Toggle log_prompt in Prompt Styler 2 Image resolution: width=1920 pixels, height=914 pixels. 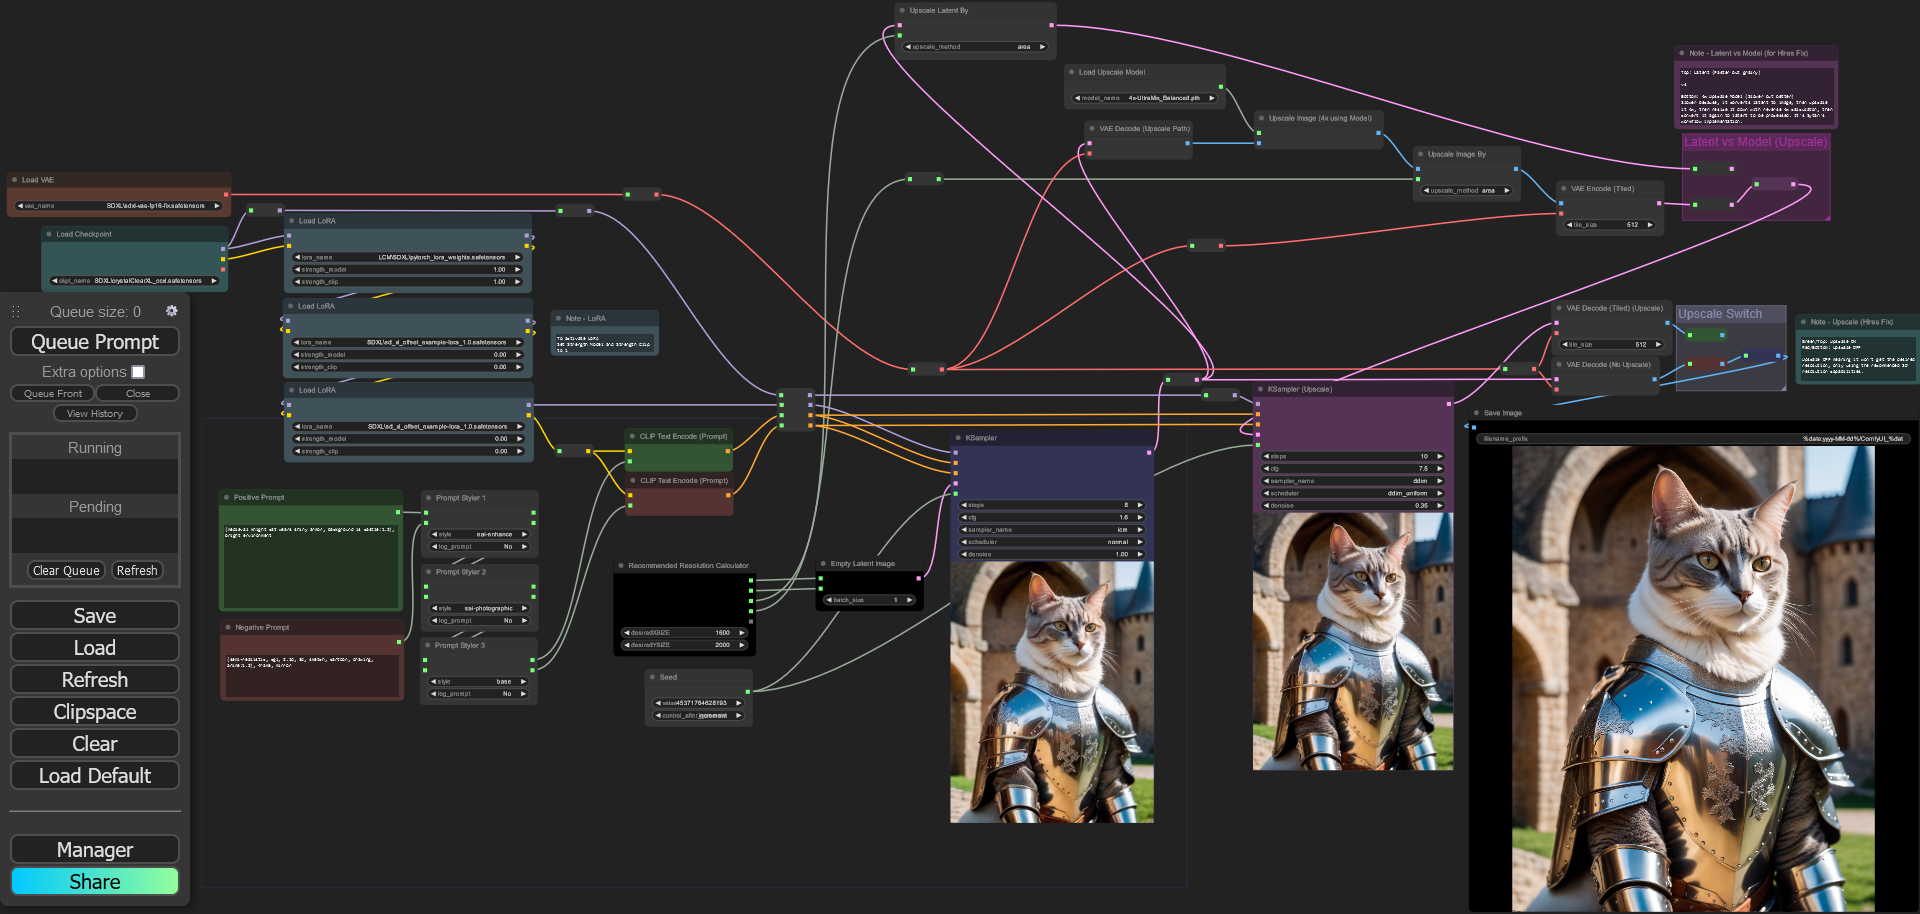click(x=480, y=620)
